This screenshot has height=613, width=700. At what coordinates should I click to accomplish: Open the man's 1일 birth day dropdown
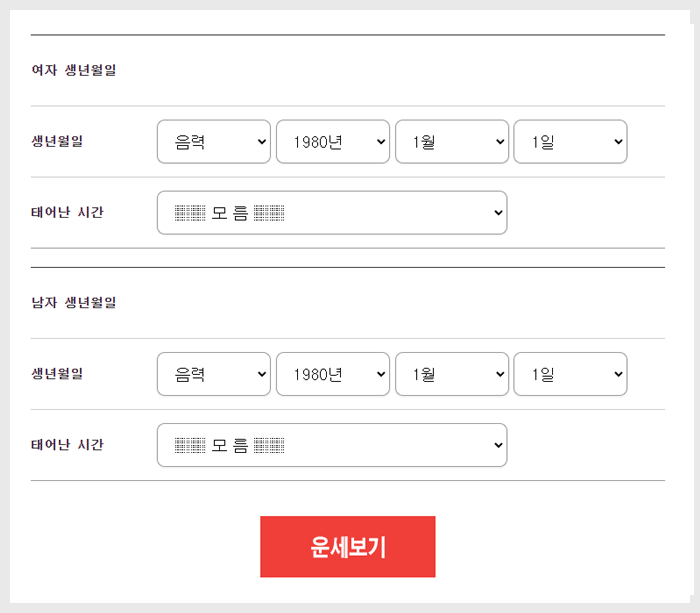(x=571, y=374)
